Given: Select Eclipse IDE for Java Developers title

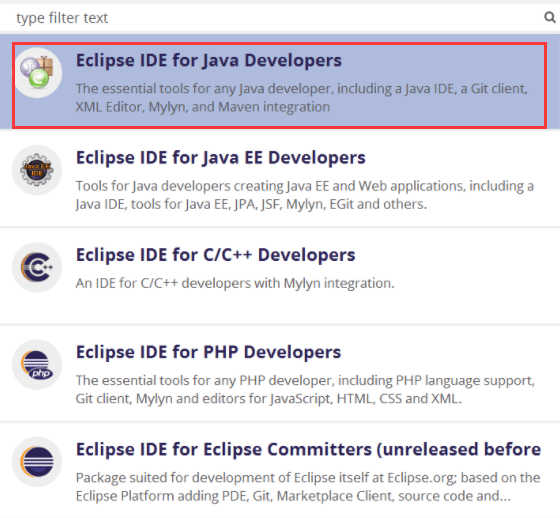Looking at the screenshot, I should (x=209, y=60).
